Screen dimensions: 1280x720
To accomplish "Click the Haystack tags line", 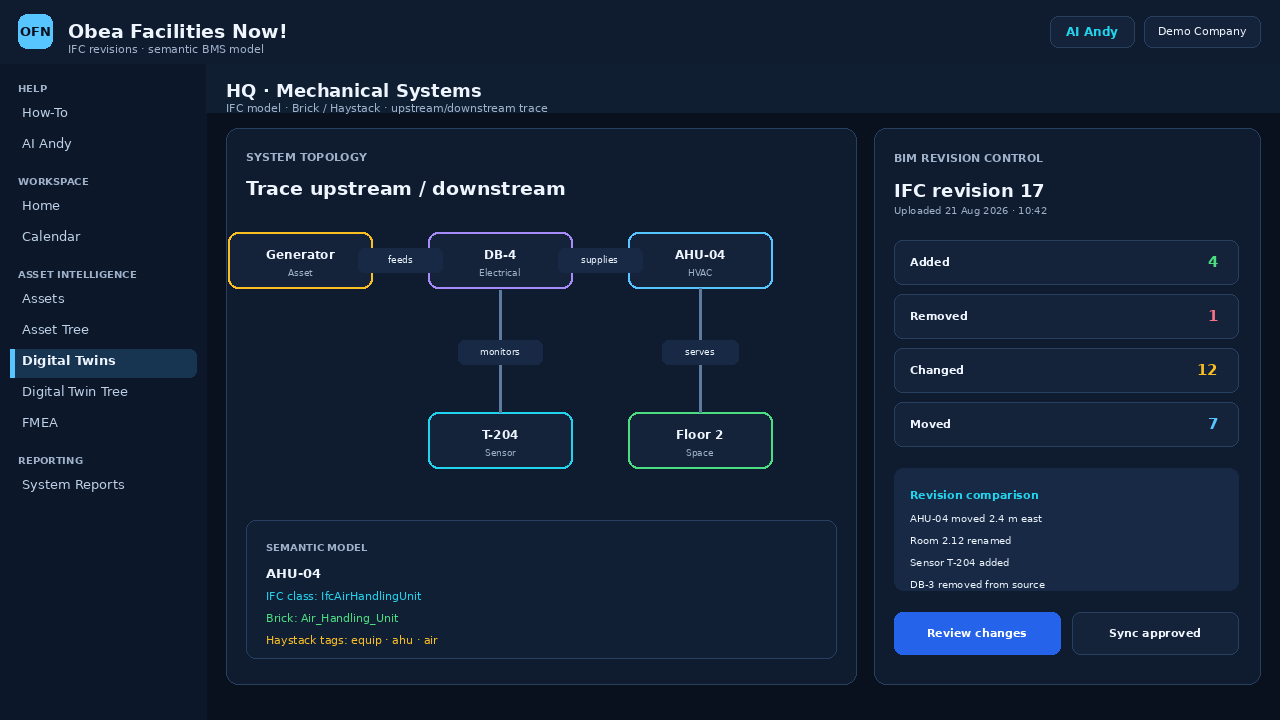I will (x=352, y=640).
